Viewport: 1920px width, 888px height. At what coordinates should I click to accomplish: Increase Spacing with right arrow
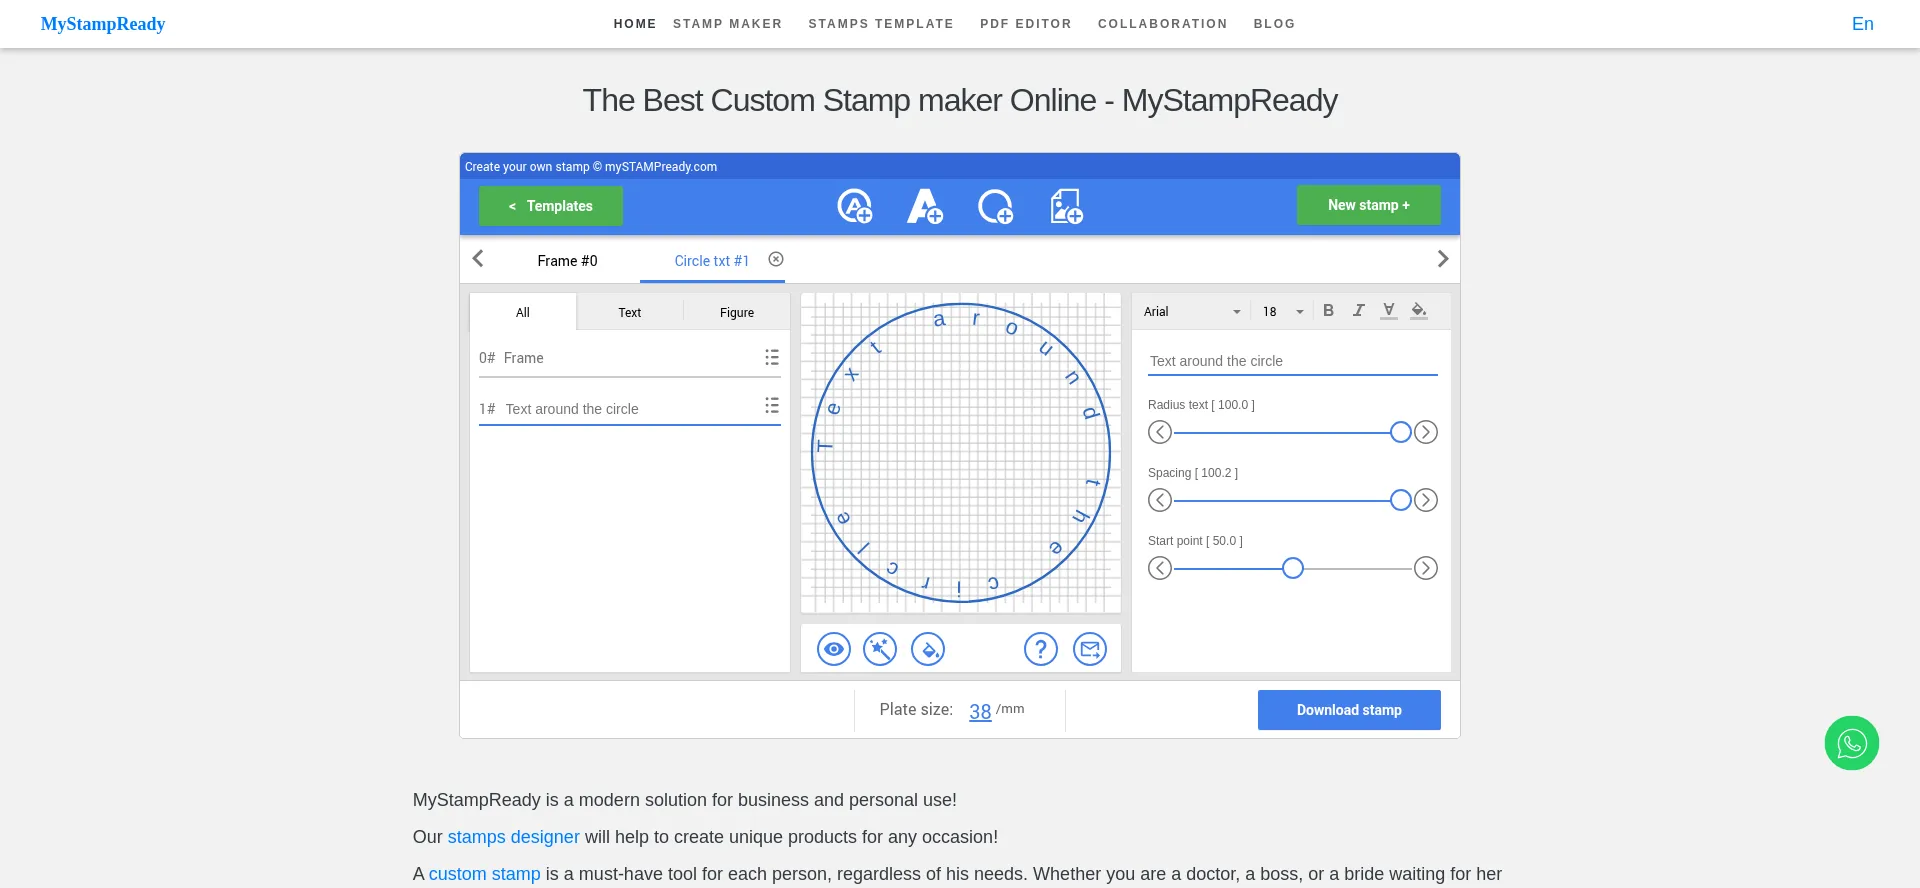(x=1426, y=500)
